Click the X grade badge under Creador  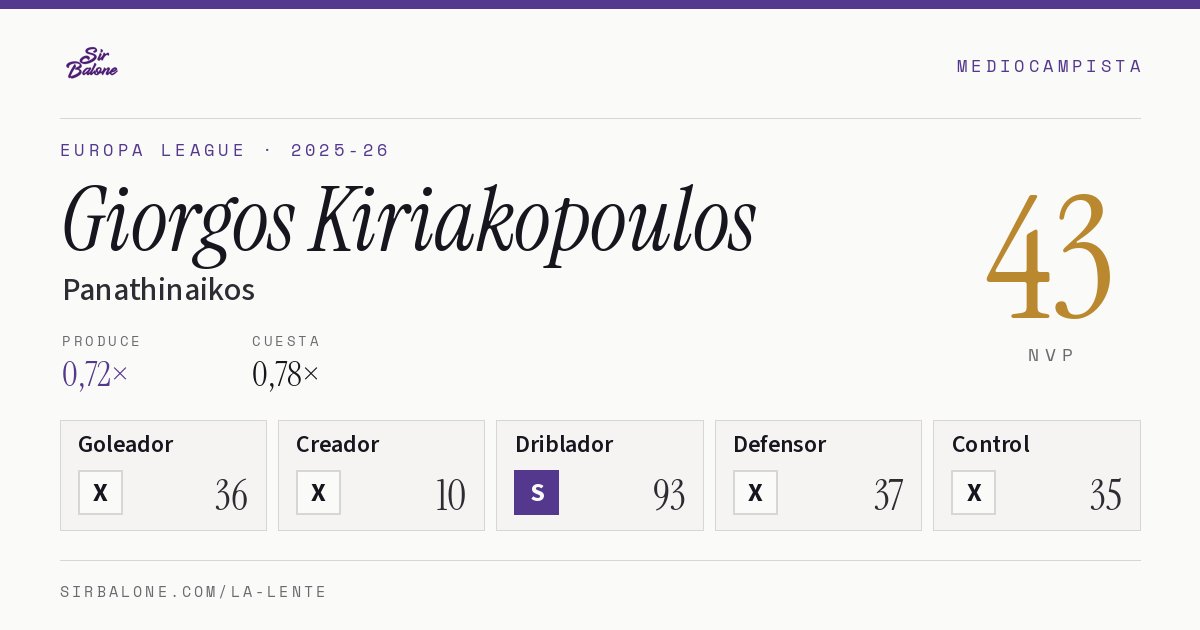[x=318, y=493]
